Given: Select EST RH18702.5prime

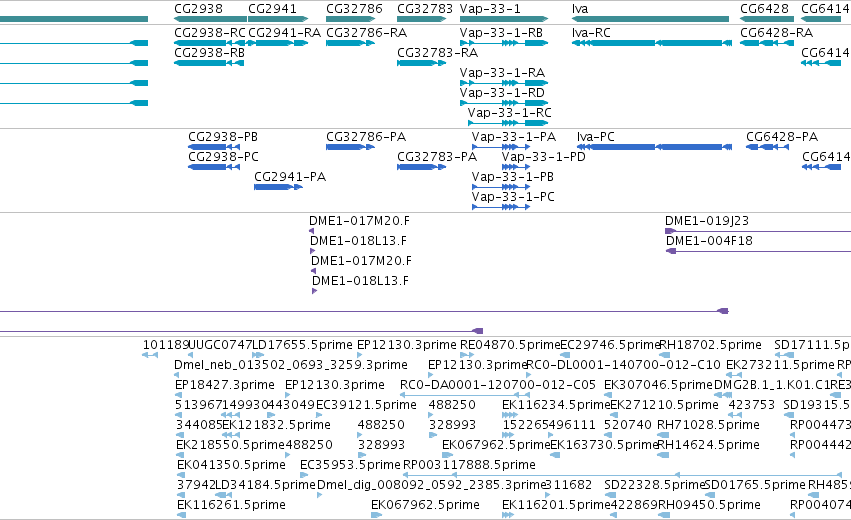Looking at the screenshot, I should click(x=710, y=345).
